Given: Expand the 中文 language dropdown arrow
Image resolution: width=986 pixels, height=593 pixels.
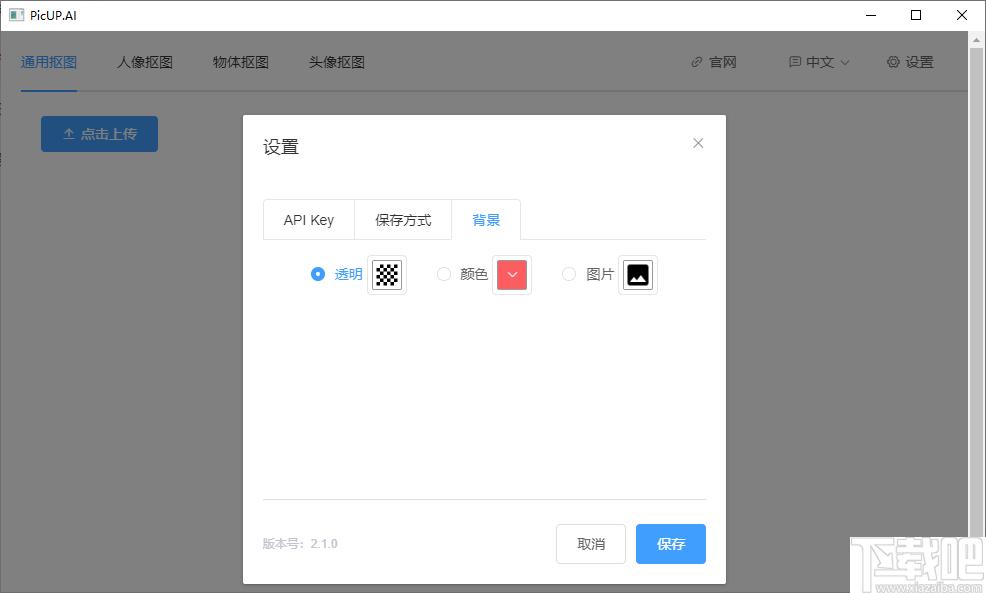Looking at the screenshot, I should click(x=845, y=62).
